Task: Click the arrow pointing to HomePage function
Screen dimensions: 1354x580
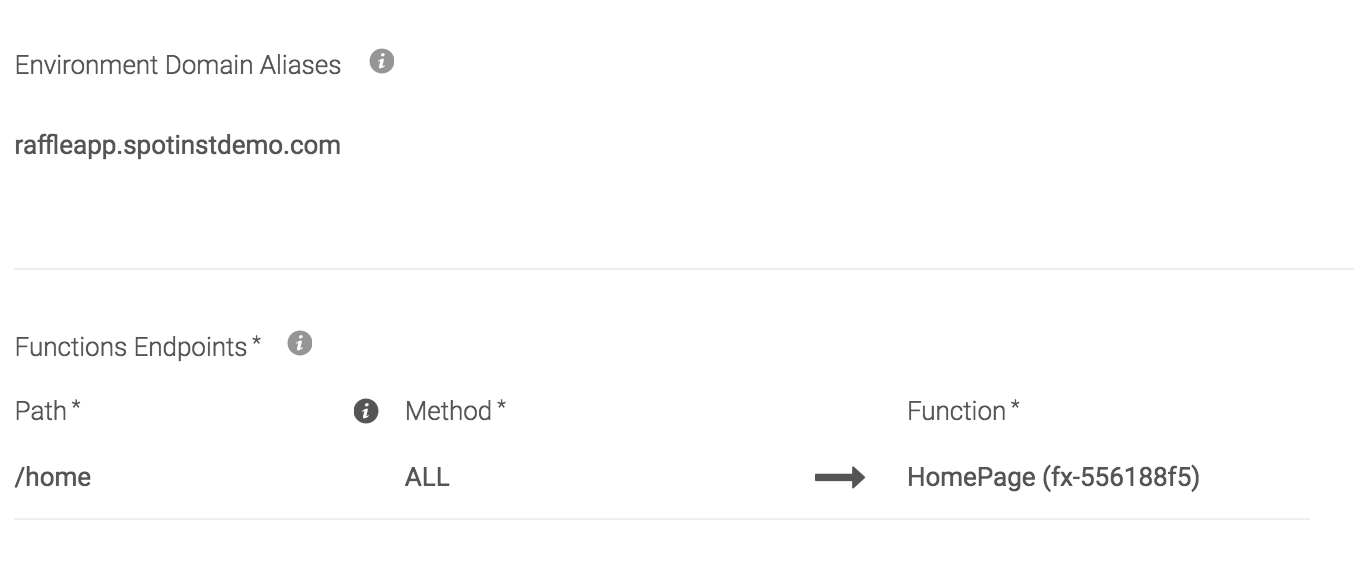Action: 839,478
